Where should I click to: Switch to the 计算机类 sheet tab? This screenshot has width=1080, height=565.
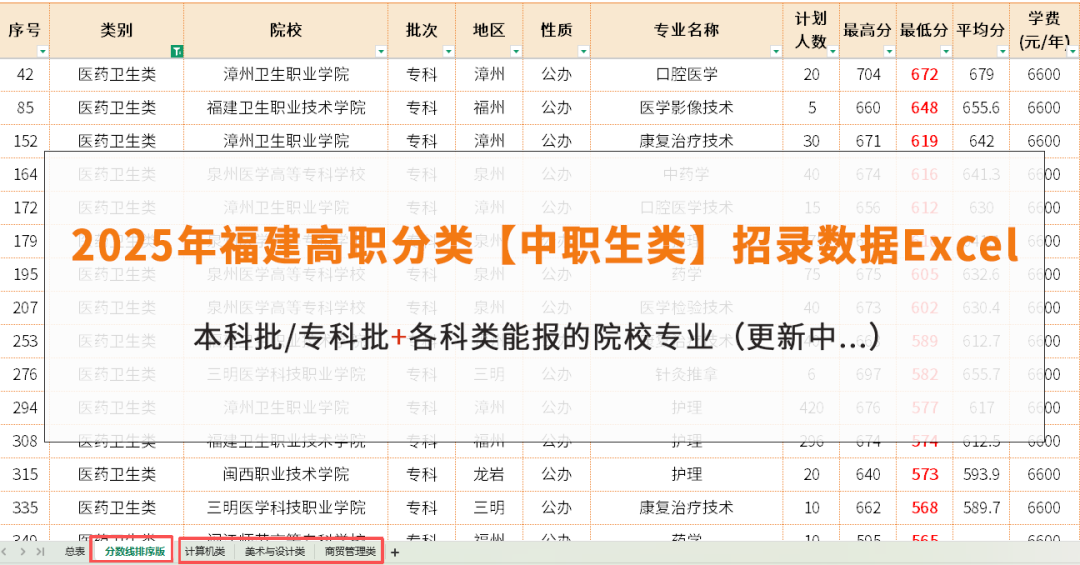pyautogui.click(x=205, y=551)
